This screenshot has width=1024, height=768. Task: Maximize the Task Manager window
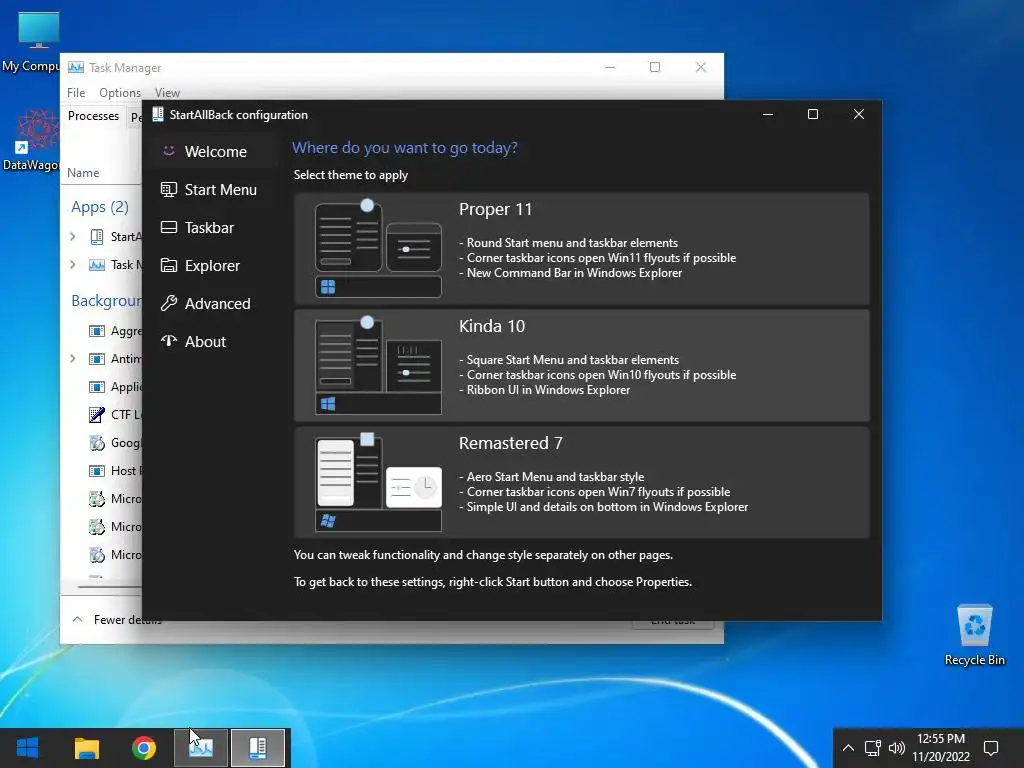click(655, 67)
